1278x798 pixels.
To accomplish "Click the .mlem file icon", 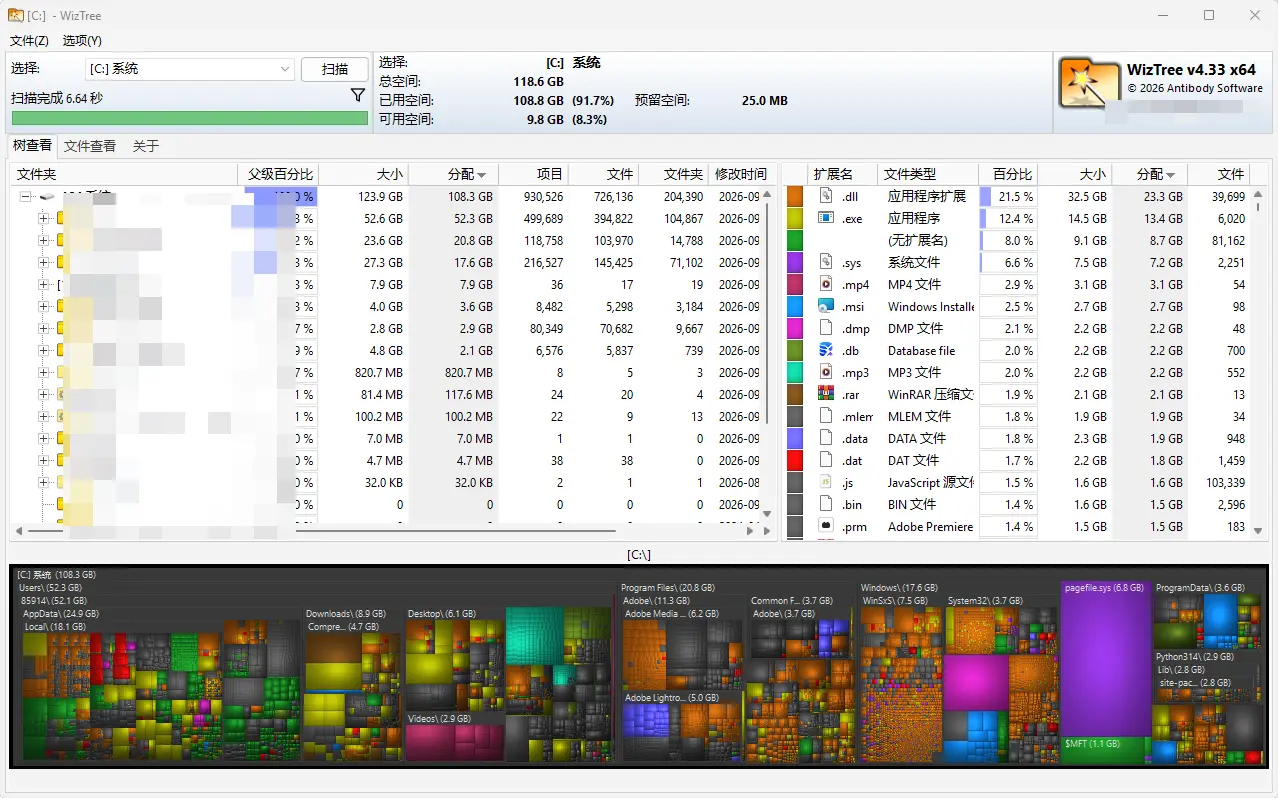I will click(826, 416).
